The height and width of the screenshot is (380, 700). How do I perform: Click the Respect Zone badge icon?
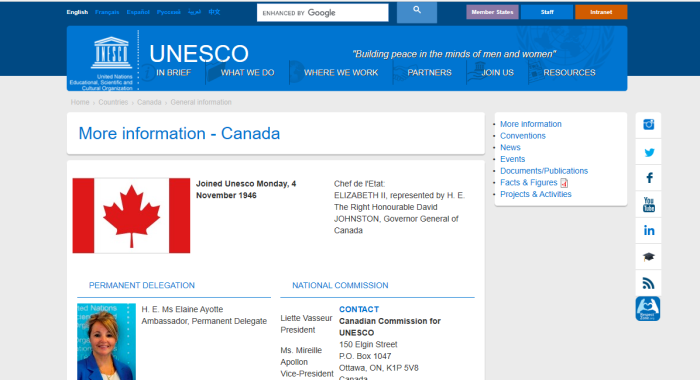(x=648, y=309)
